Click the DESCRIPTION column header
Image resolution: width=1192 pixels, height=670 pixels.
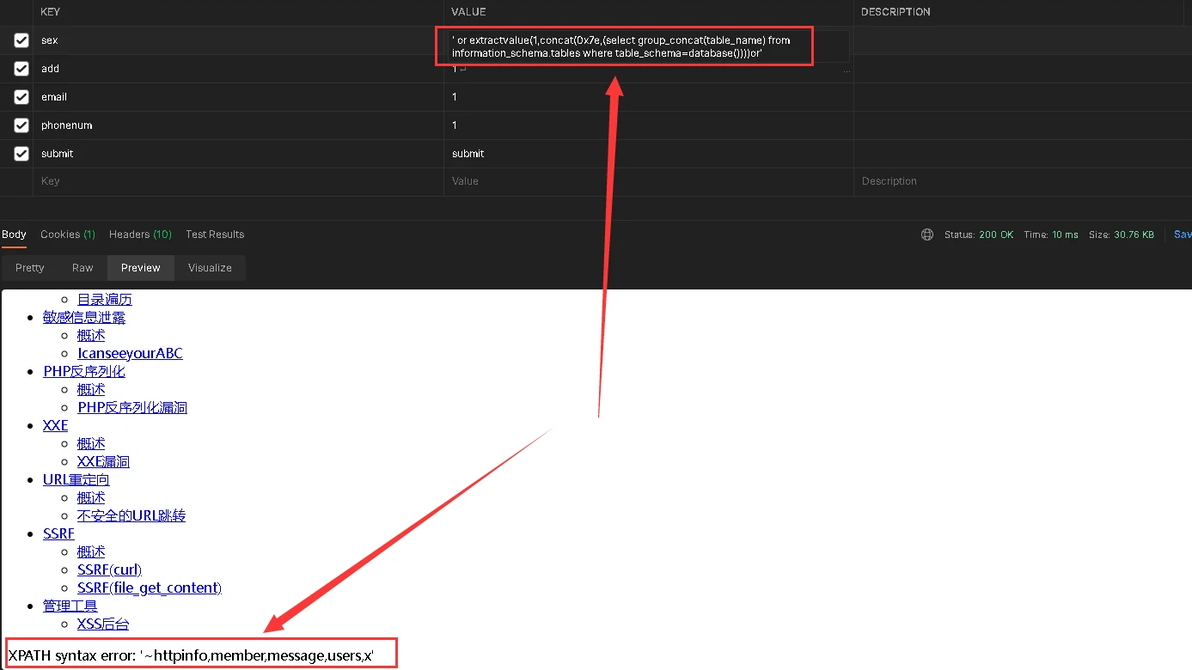(x=896, y=11)
